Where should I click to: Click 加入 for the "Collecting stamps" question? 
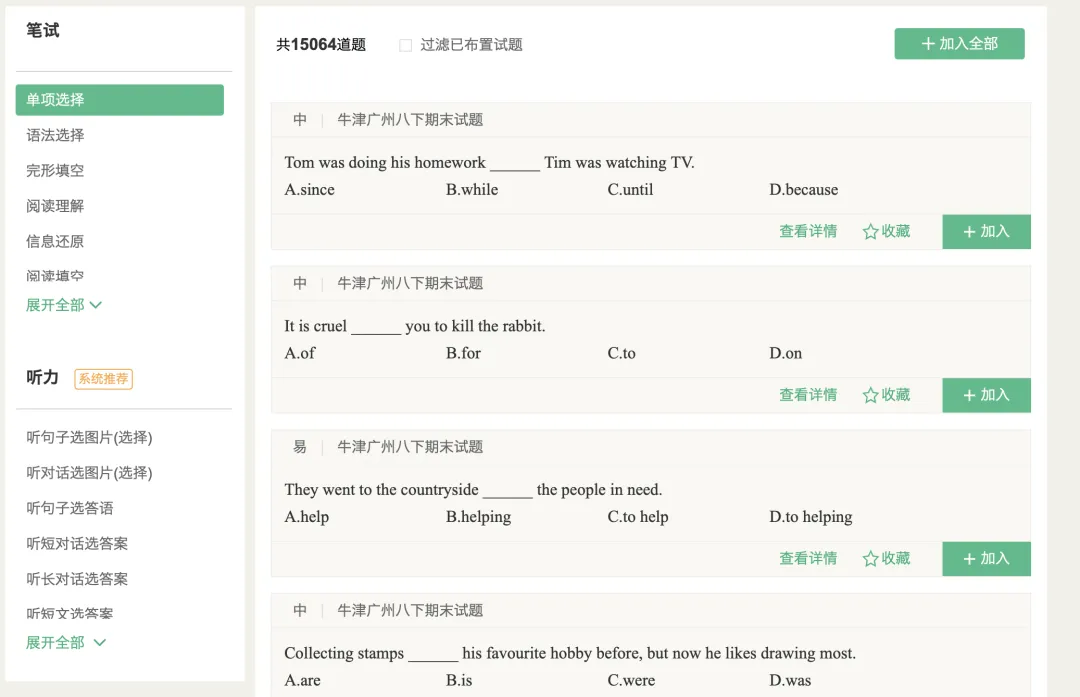pyautogui.click(x=986, y=690)
